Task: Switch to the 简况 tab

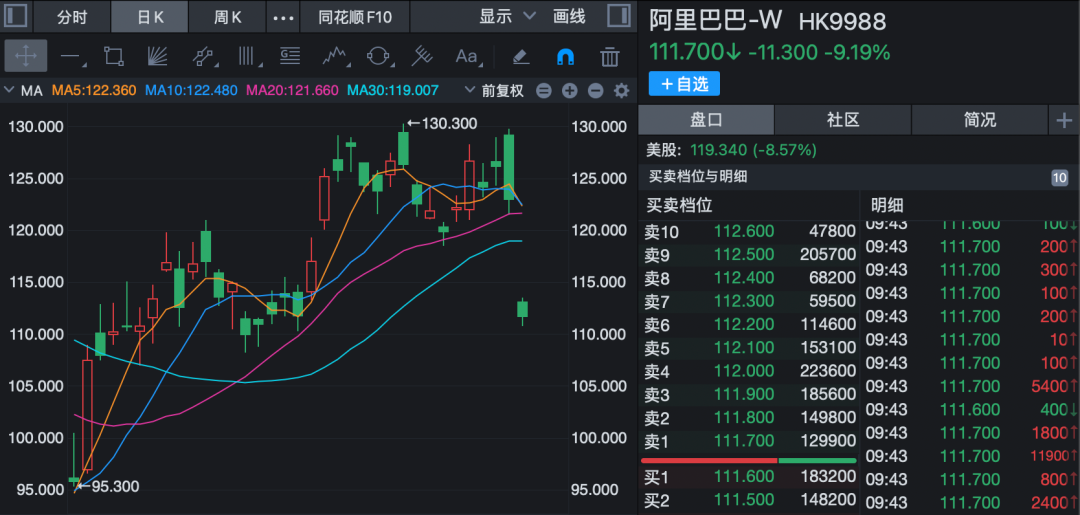Action: (x=979, y=120)
